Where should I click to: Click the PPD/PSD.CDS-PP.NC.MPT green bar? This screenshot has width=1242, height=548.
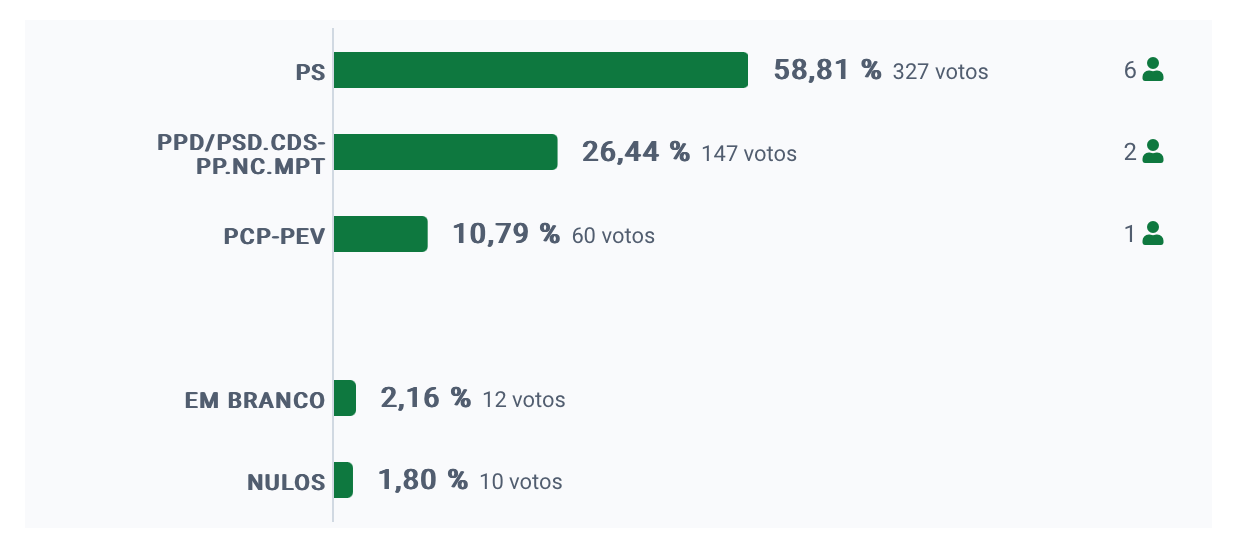tap(445, 152)
